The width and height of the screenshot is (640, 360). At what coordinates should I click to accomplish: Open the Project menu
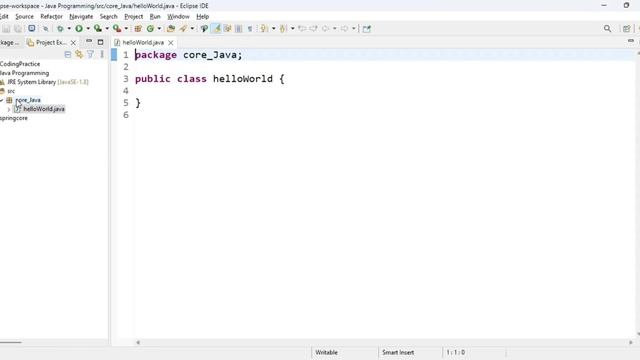[x=134, y=17]
